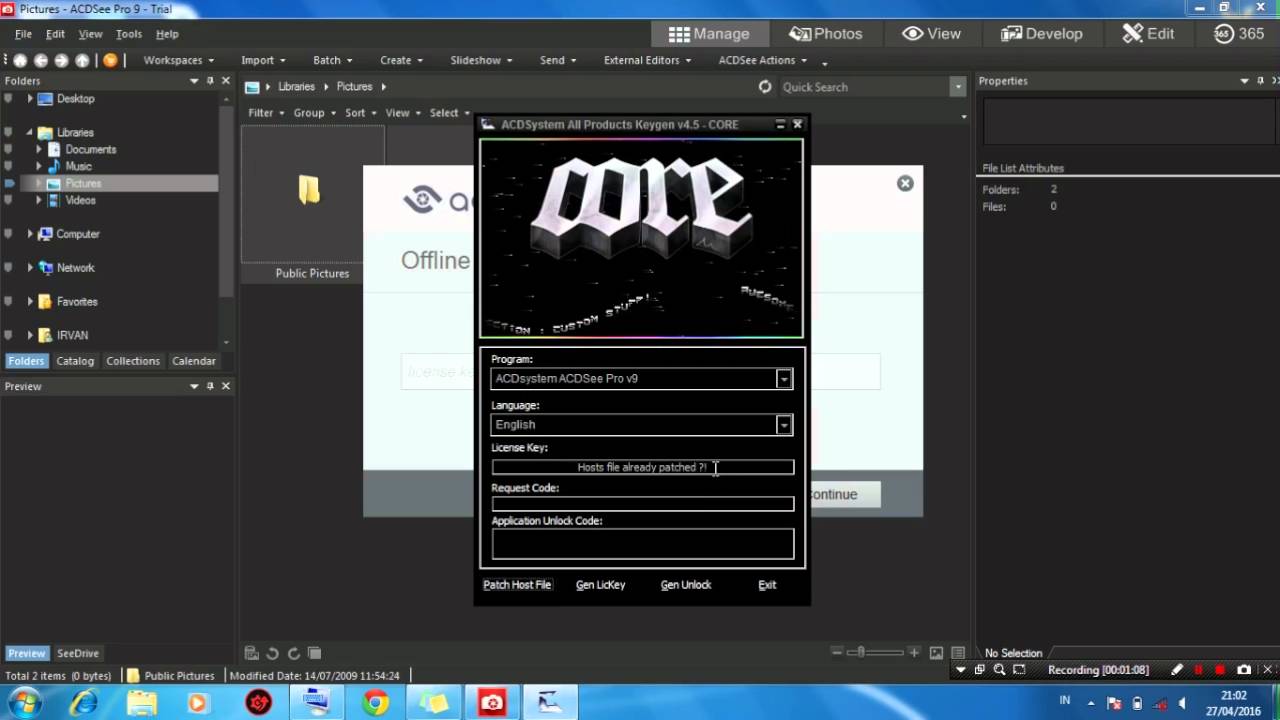Open View mode with the eye icon
This screenshot has height=720, width=1280.
[x=931, y=33]
